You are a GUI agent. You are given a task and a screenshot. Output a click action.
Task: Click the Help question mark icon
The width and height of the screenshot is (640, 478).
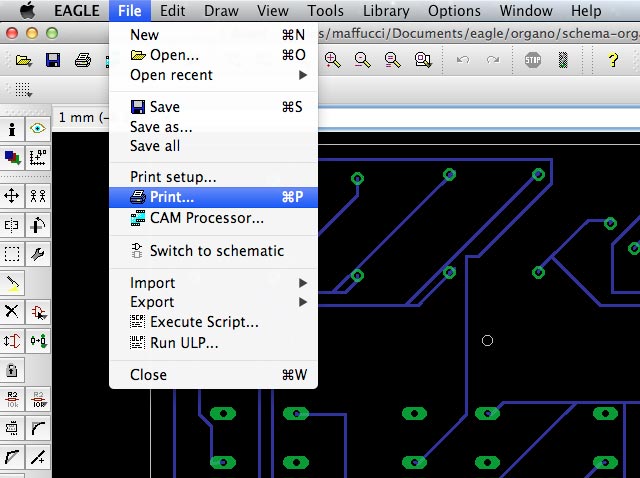point(613,61)
